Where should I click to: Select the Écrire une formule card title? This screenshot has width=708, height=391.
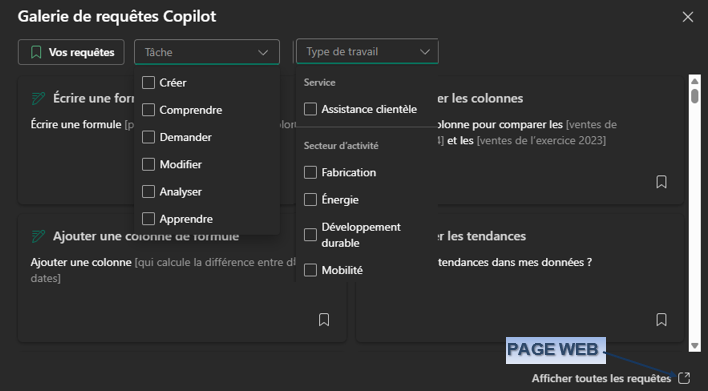coord(93,98)
